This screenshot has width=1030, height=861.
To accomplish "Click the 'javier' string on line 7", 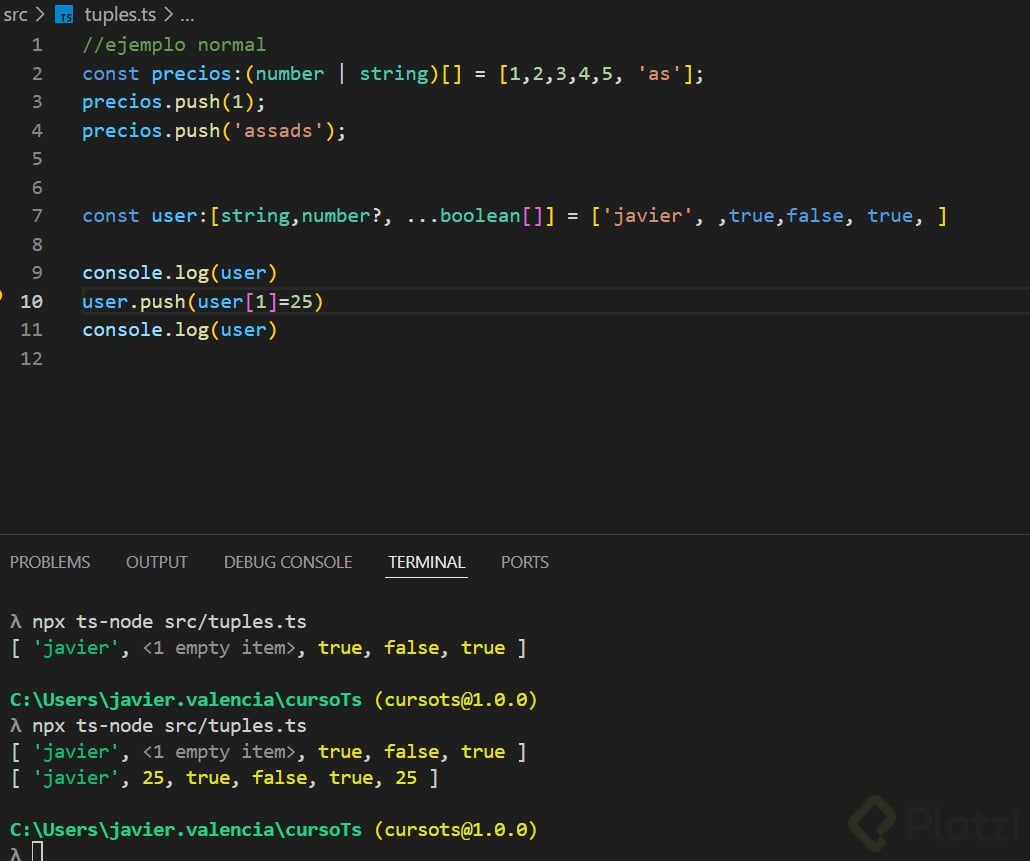I will click(647, 216).
